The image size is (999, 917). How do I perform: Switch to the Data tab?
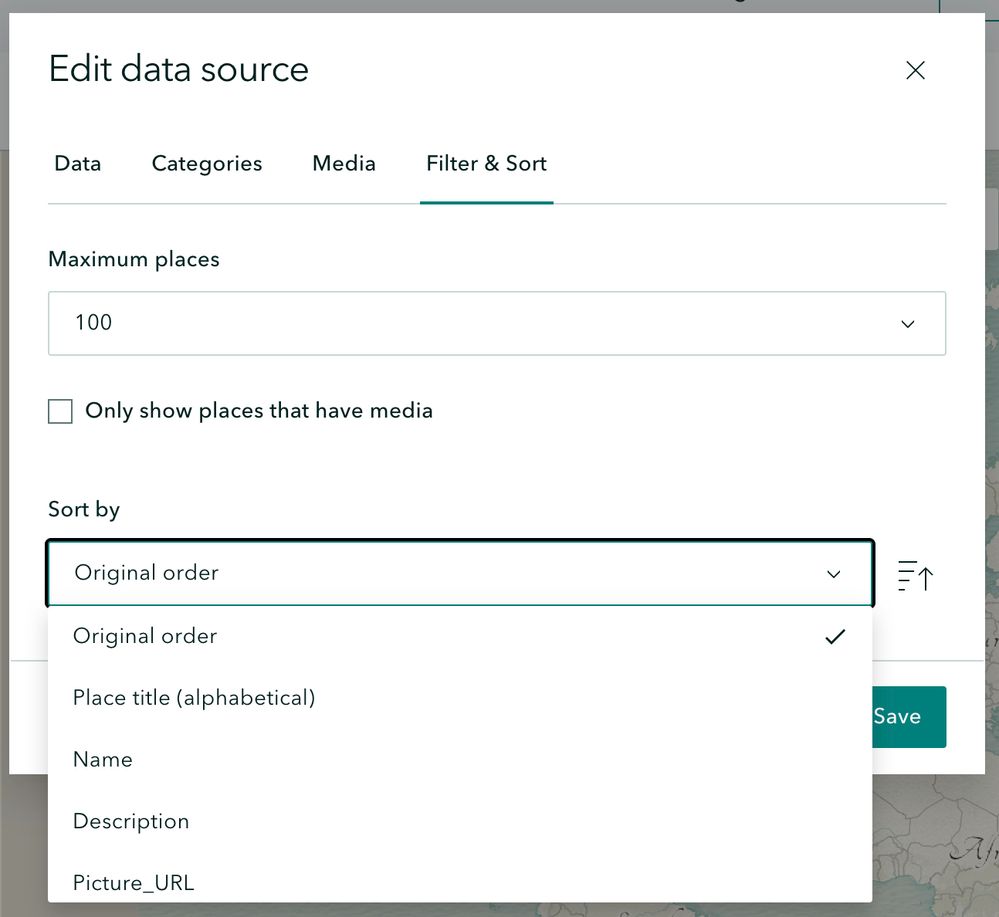pyautogui.click(x=78, y=164)
